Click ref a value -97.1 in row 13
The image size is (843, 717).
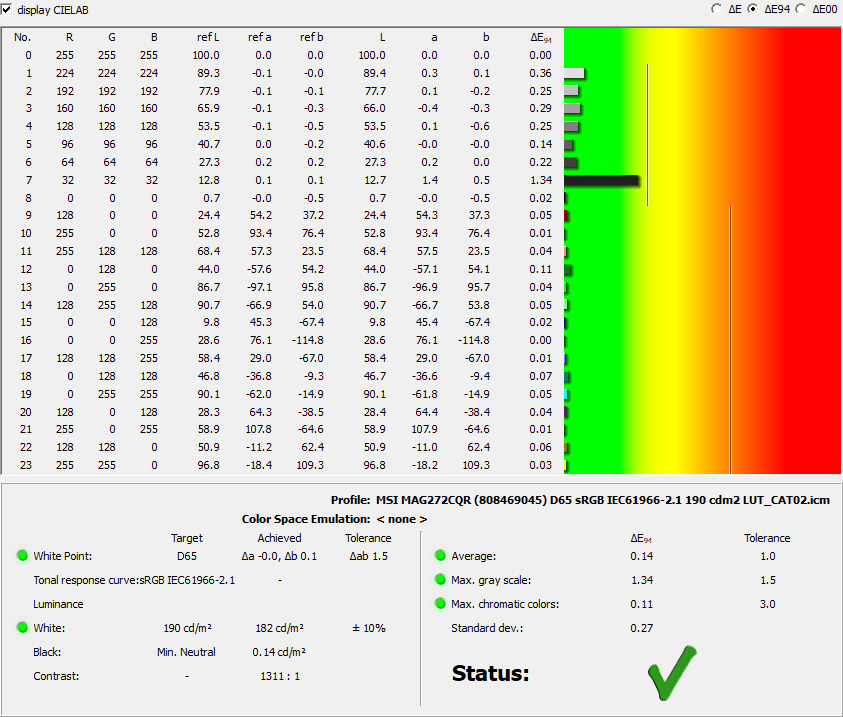[x=259, y=287]
